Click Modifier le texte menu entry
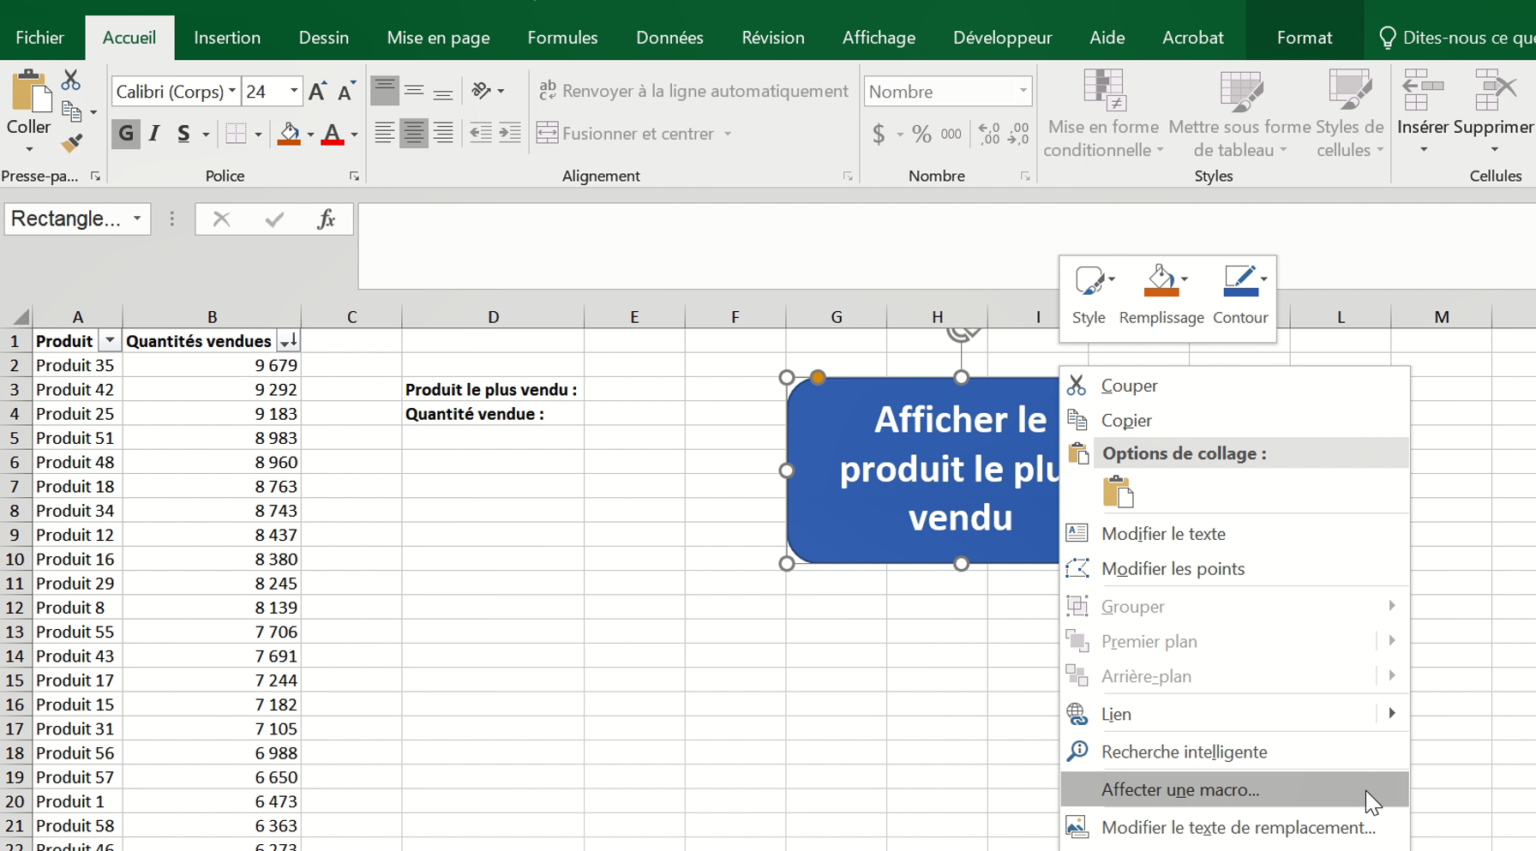The height and width of the screenshot is (851, 1536). (x=1163, y=534)
